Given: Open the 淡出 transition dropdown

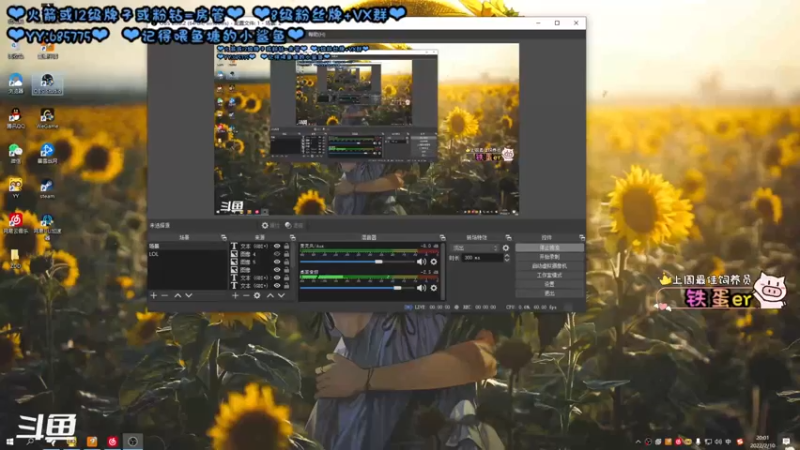Looking at the screenshot, I should 475,248.
